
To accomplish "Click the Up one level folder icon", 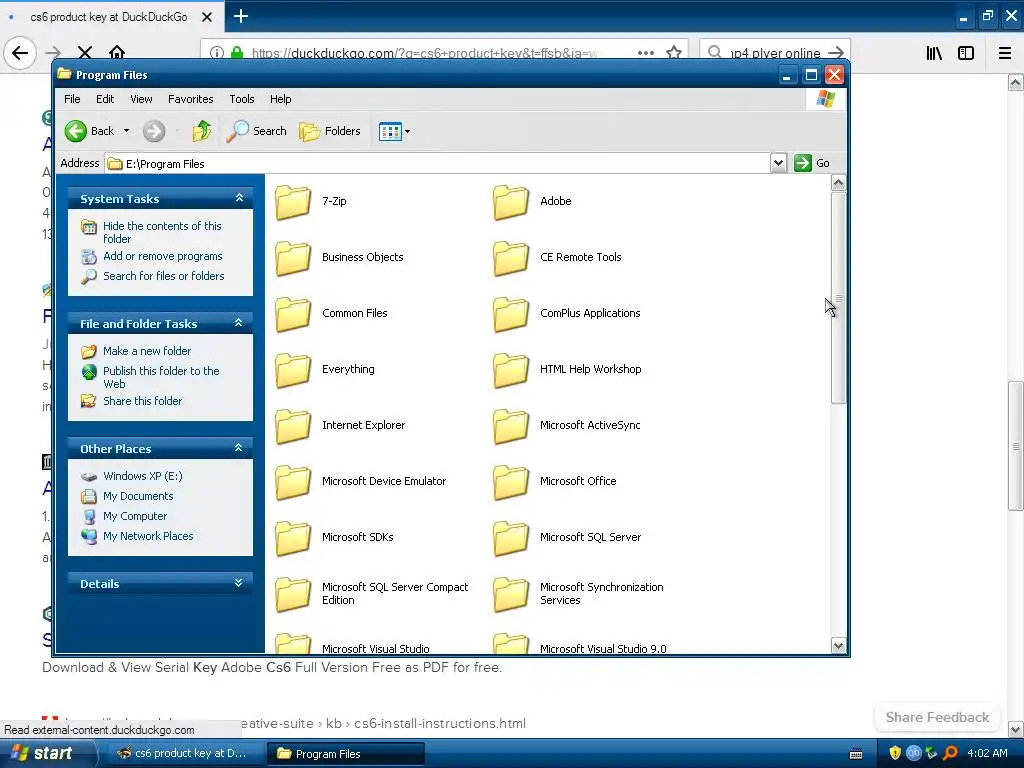I will click(202, 131).
